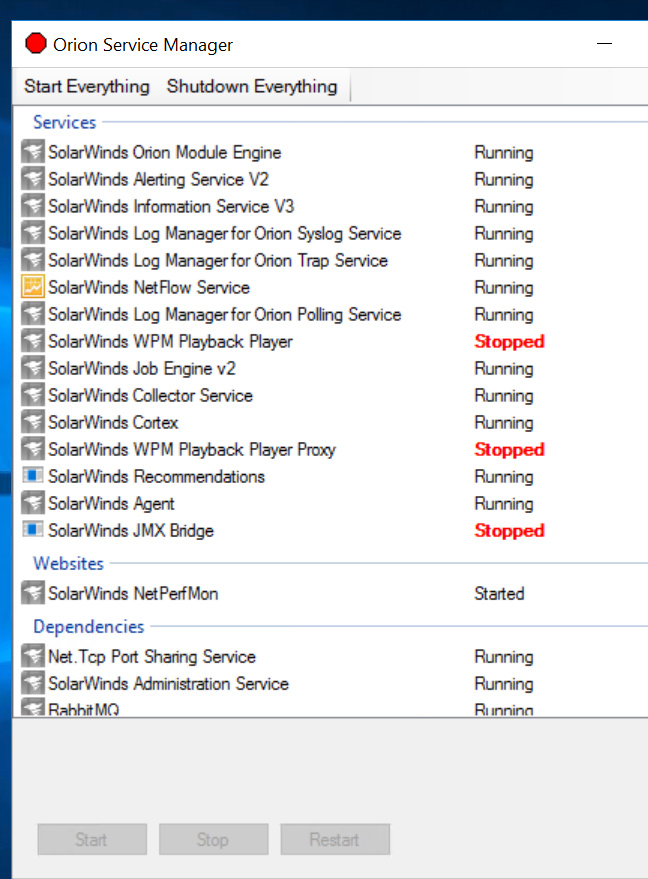
Task: Click the Running status of SolarWinds Agent
Action: coord(503,503)
